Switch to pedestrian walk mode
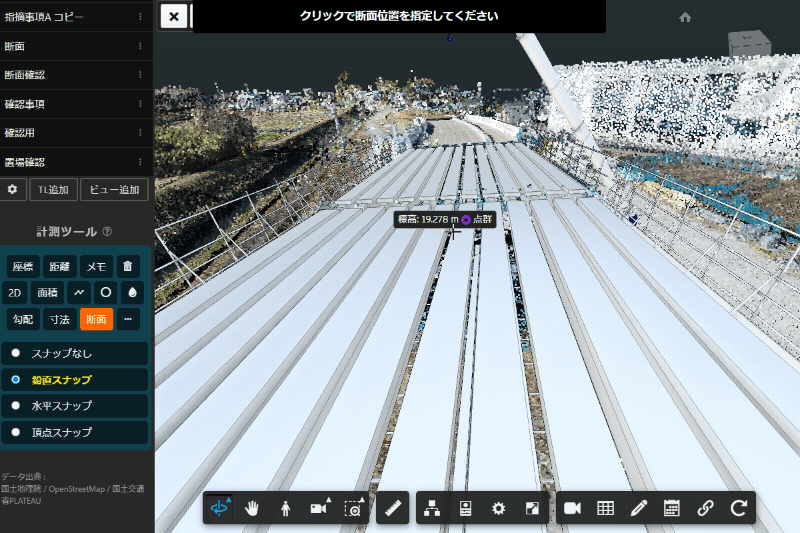Viewport: 800px width, 533px height. [x=285, y=508]
